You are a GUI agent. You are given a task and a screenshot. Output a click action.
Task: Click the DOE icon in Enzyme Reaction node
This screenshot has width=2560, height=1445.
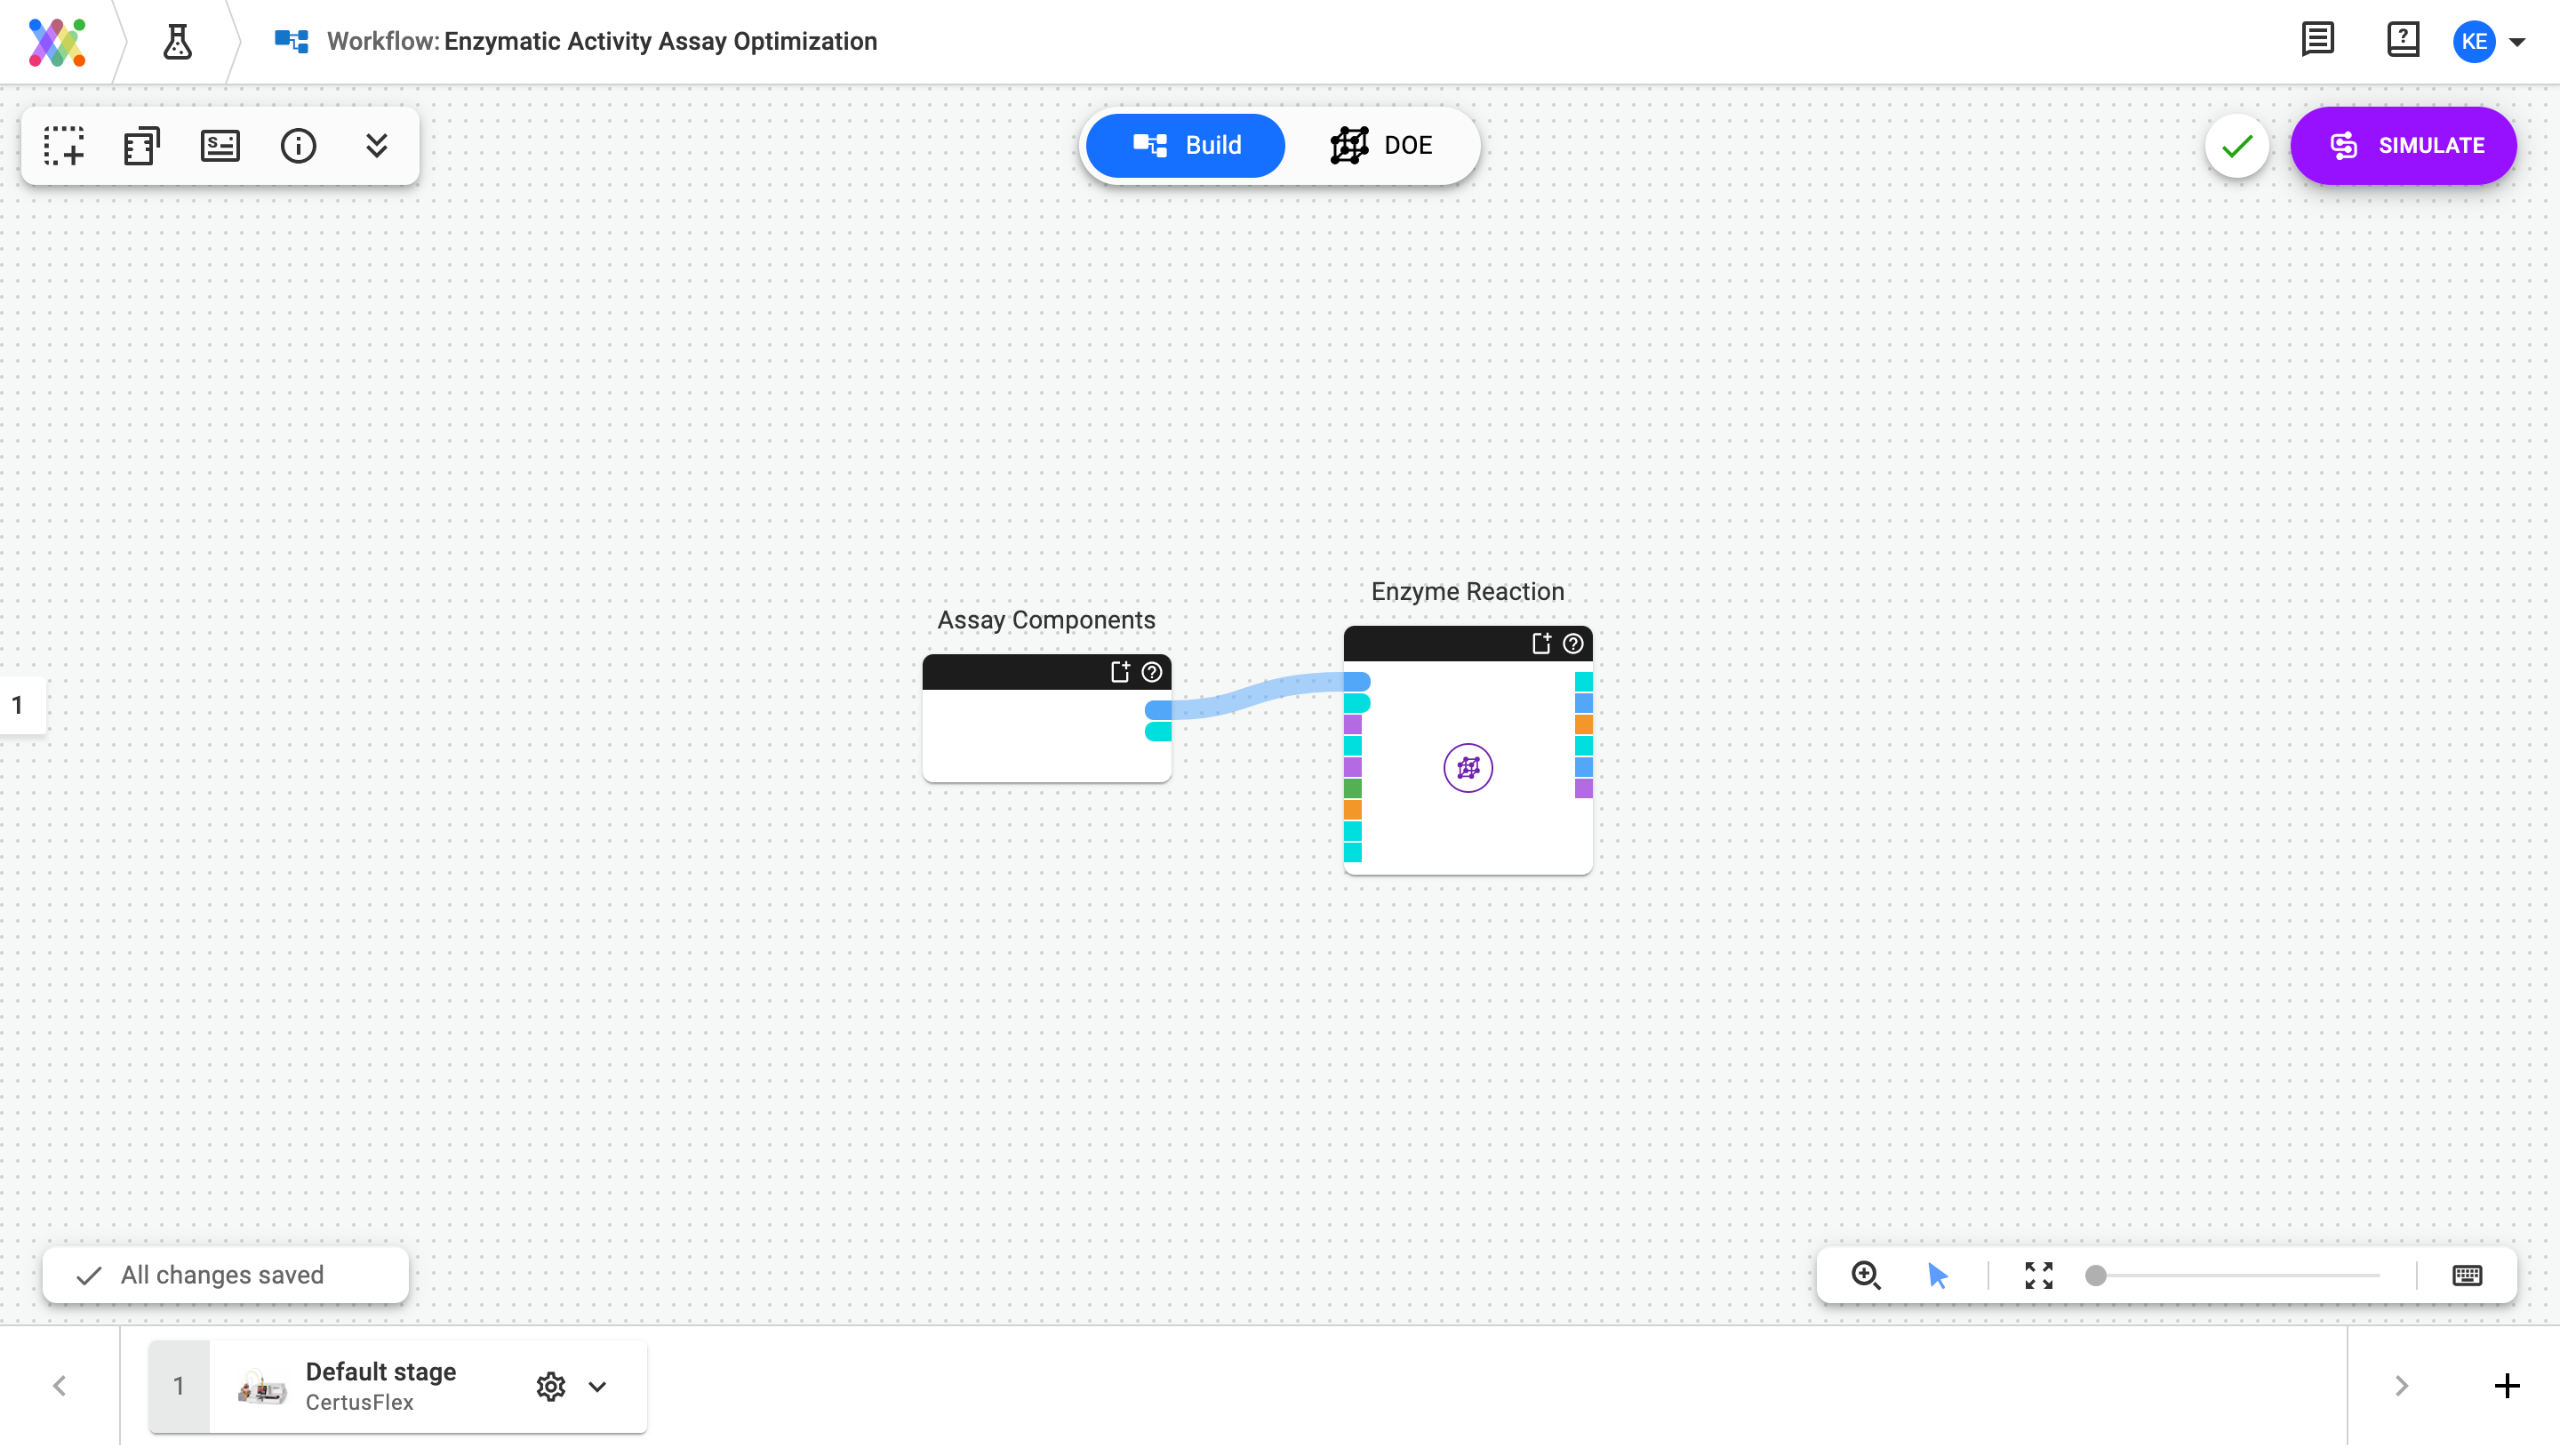click(x=1467, y=768)
